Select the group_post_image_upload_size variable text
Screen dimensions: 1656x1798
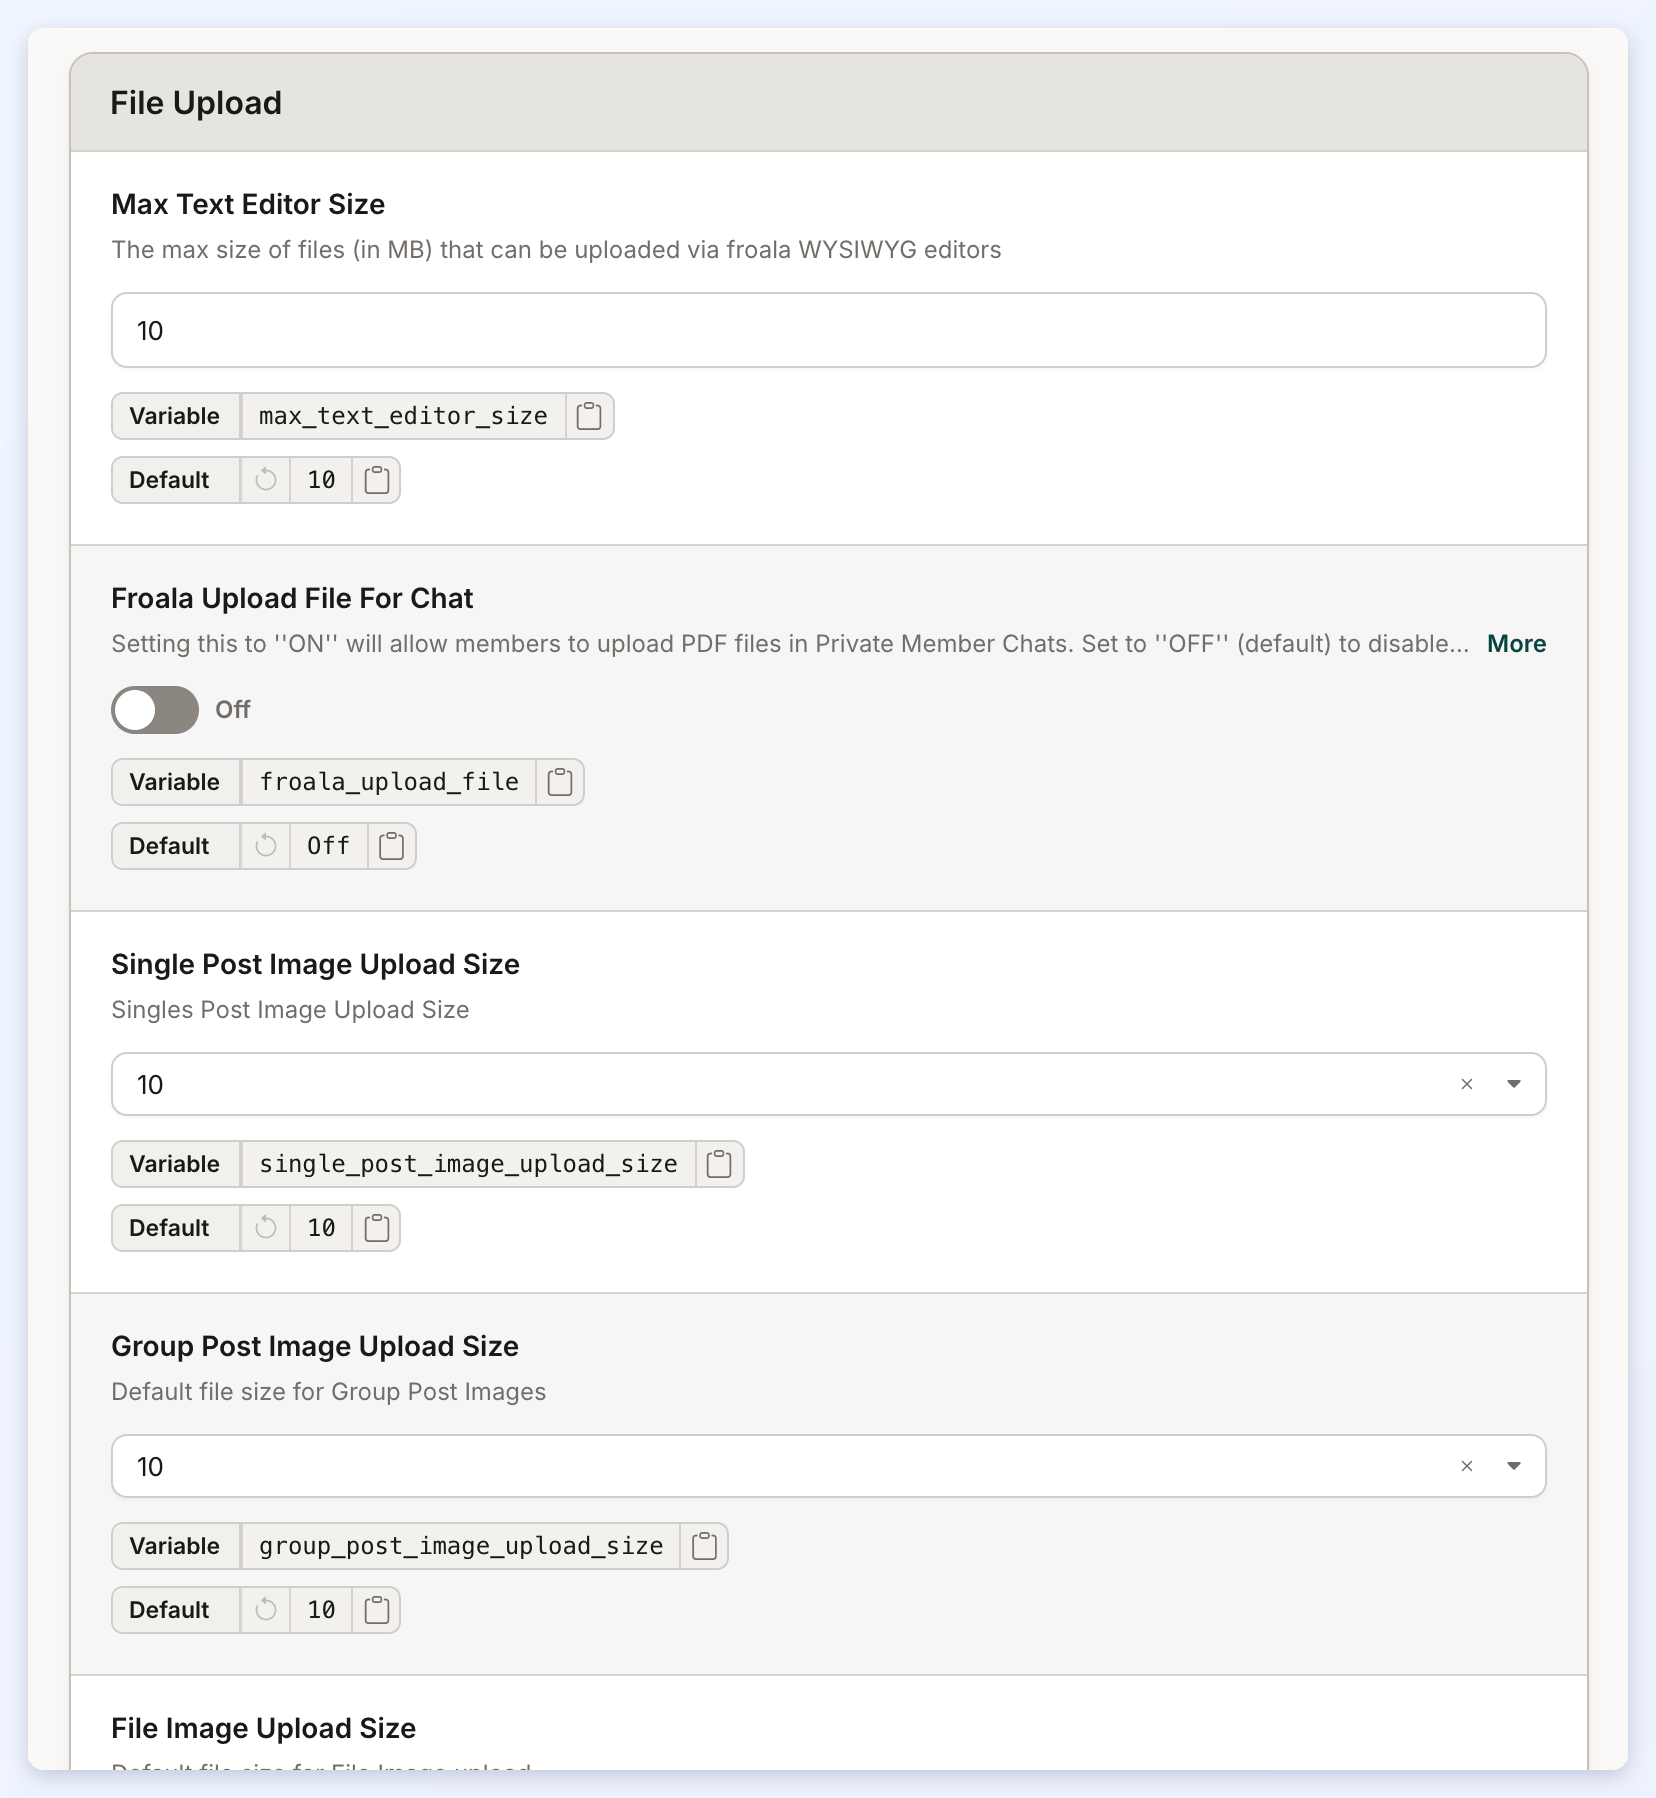pos(461,1546)
